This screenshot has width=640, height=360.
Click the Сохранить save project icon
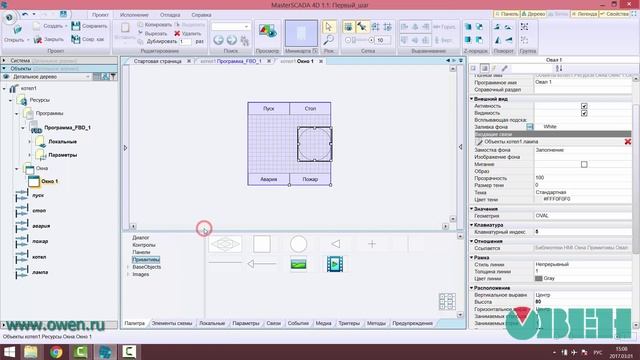pos(76,26)
